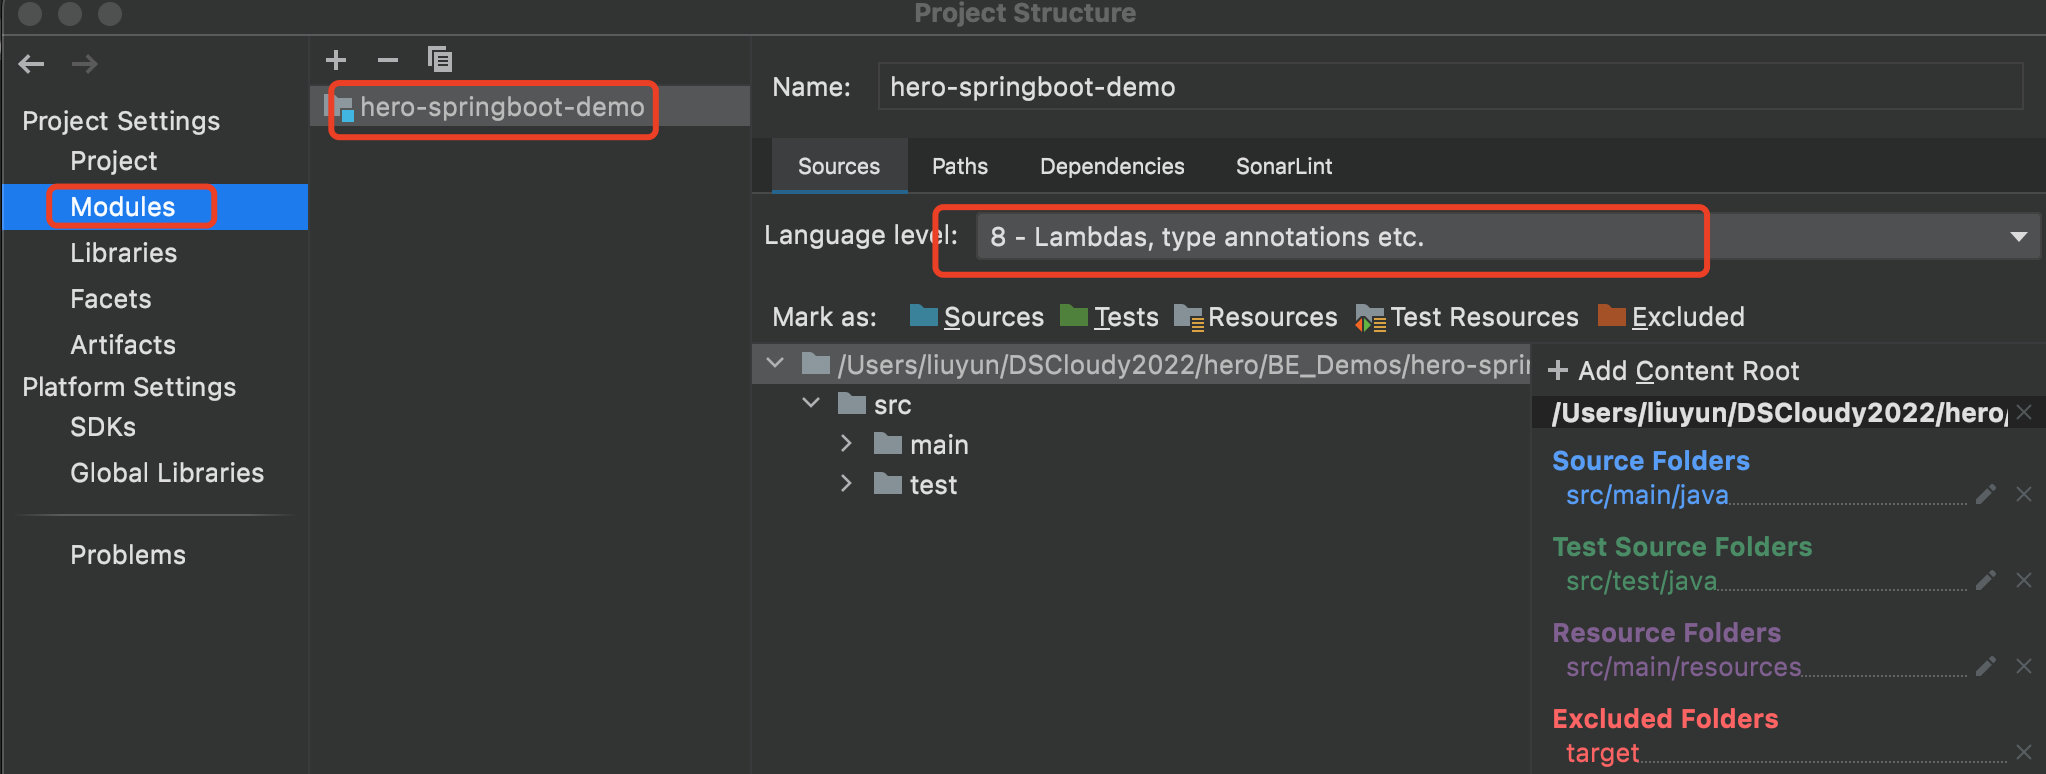Image resolution: width=2046 pixels, height=774 pixels.
Task: Select the content root path row
Action: click(1141, 365)
